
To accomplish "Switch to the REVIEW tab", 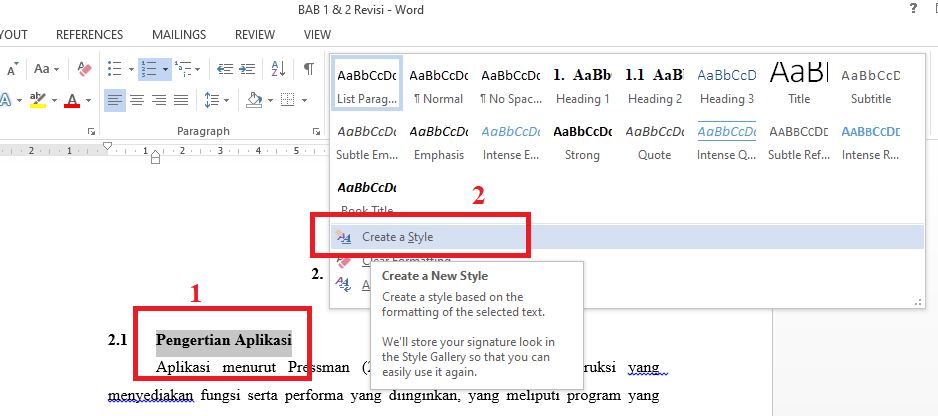I will point(255,35).
